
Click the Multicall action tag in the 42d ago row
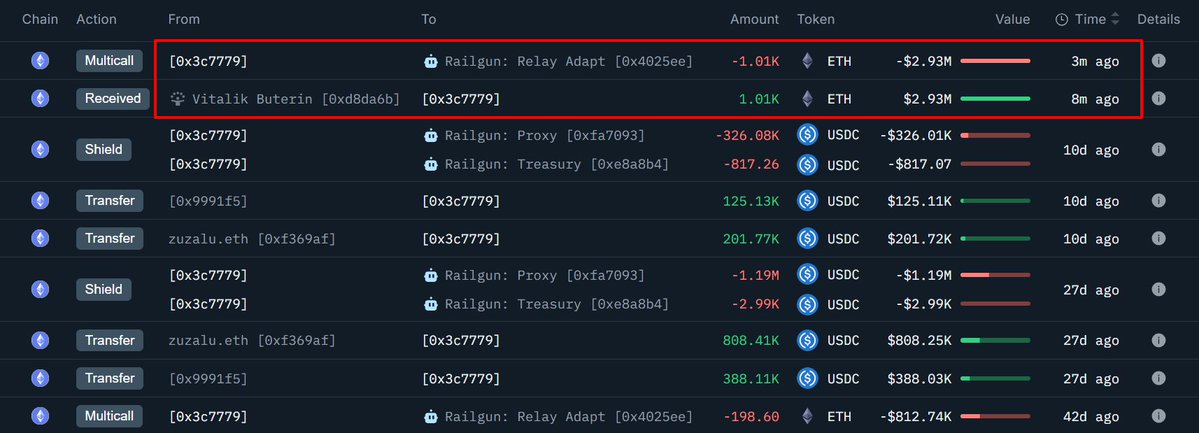[109, 416]
